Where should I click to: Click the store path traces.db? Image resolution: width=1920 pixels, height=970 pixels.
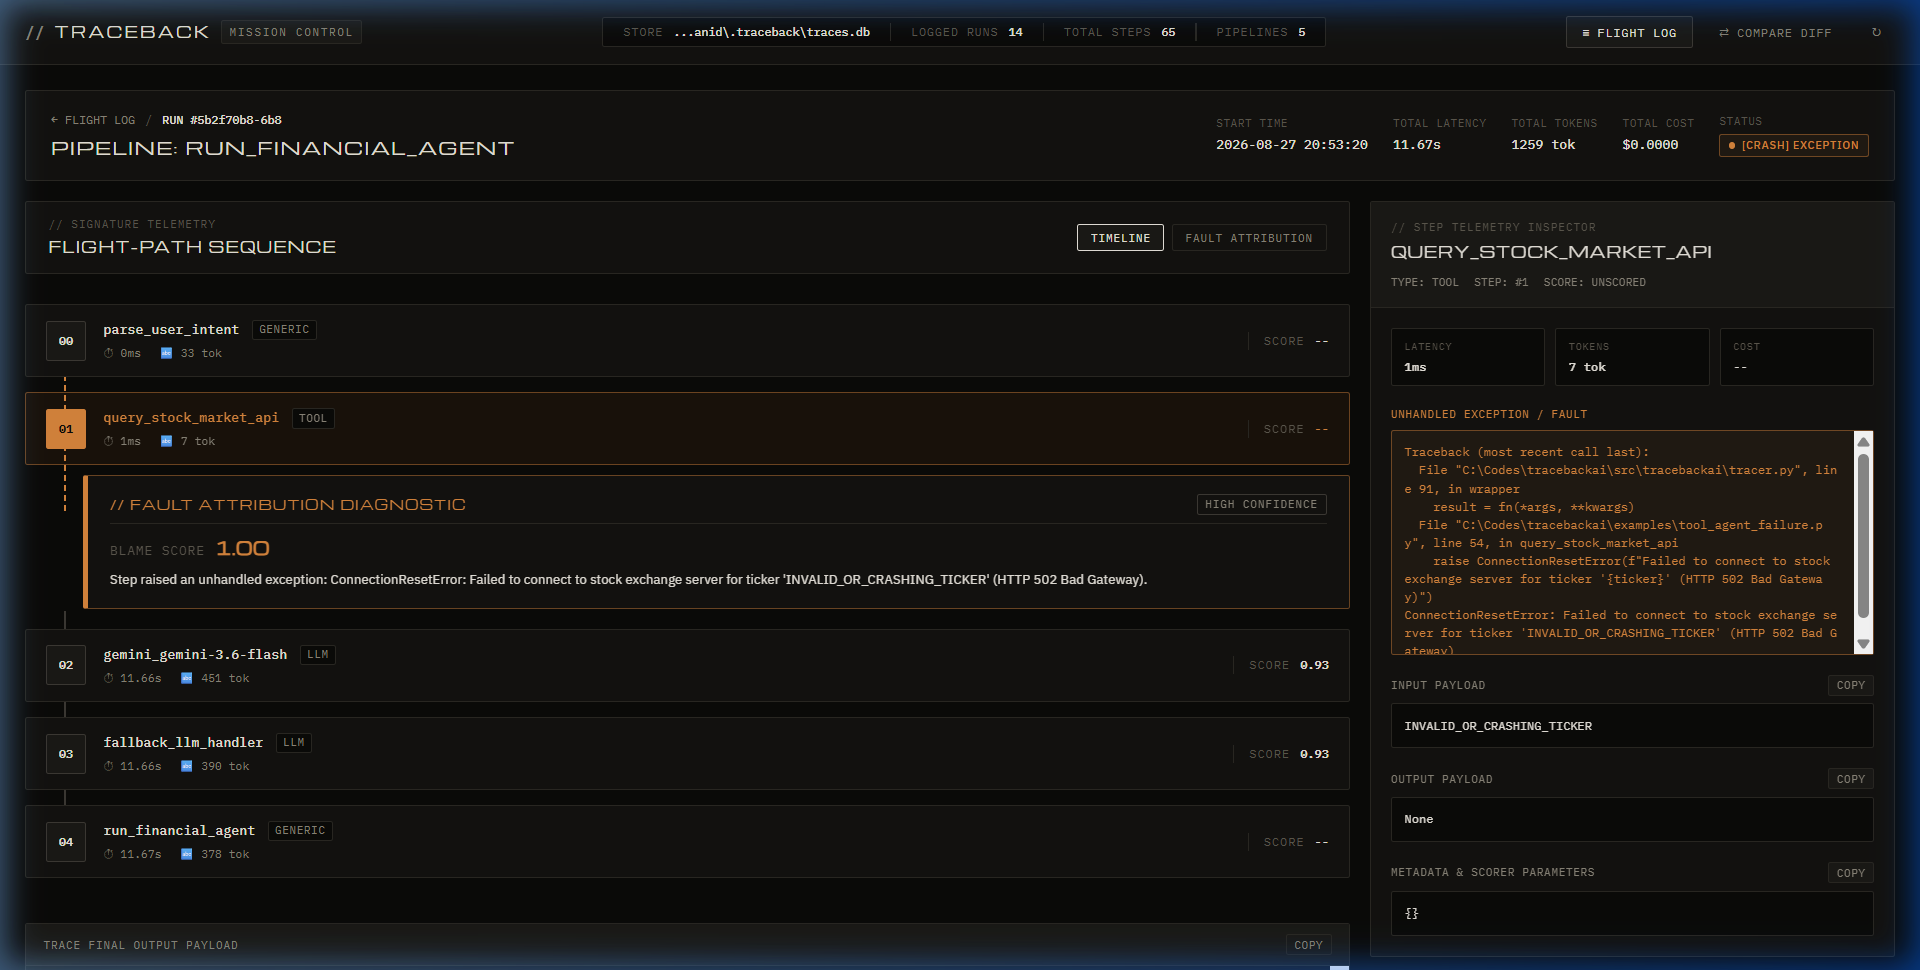[771, 32]
